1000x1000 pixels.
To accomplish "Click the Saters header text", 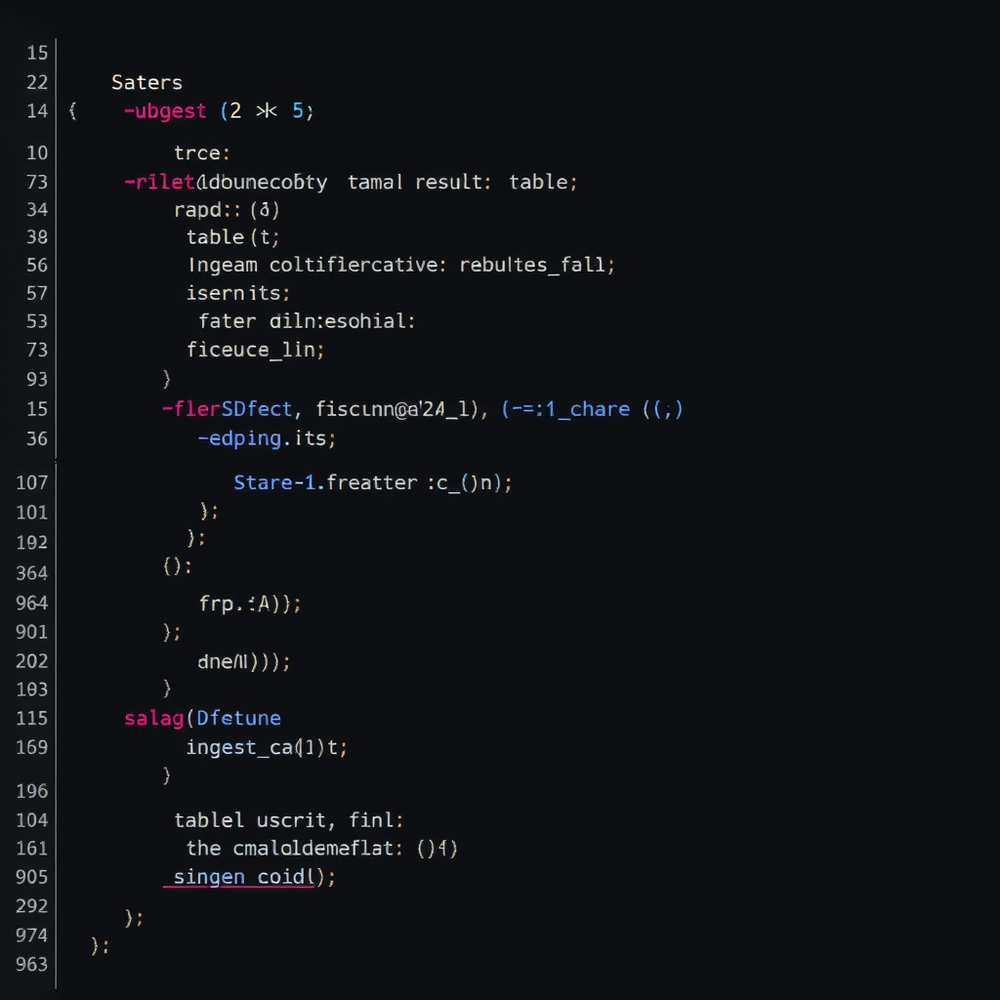I will [147, 82].
